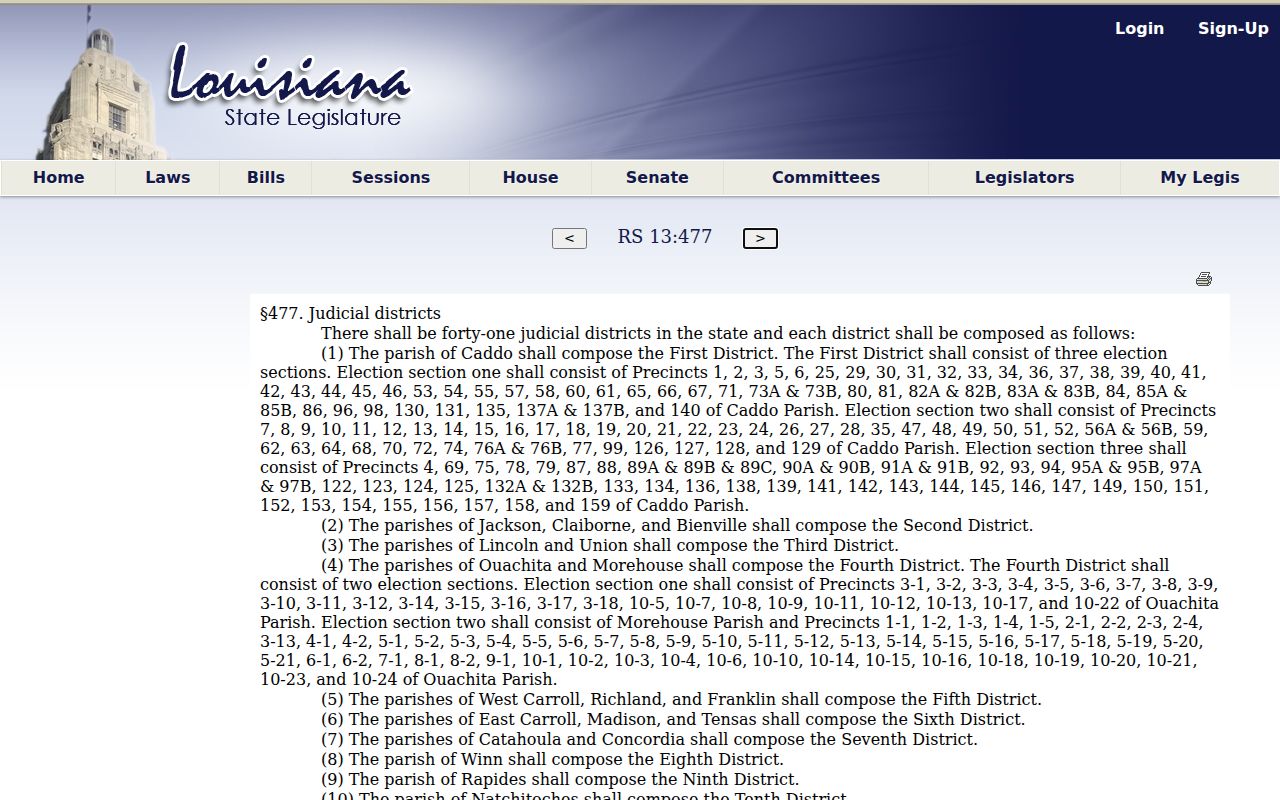Click the line about West Carroll, Richland, and Franklin

681,700
